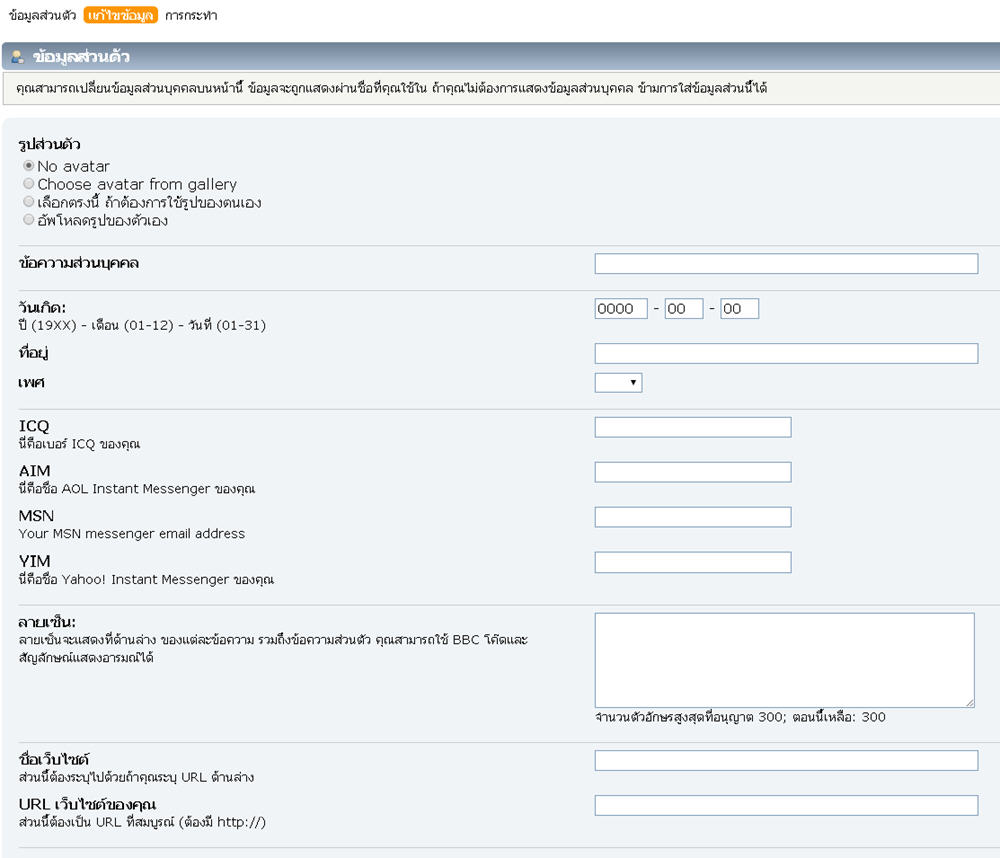Click the website URL input field

786,805
